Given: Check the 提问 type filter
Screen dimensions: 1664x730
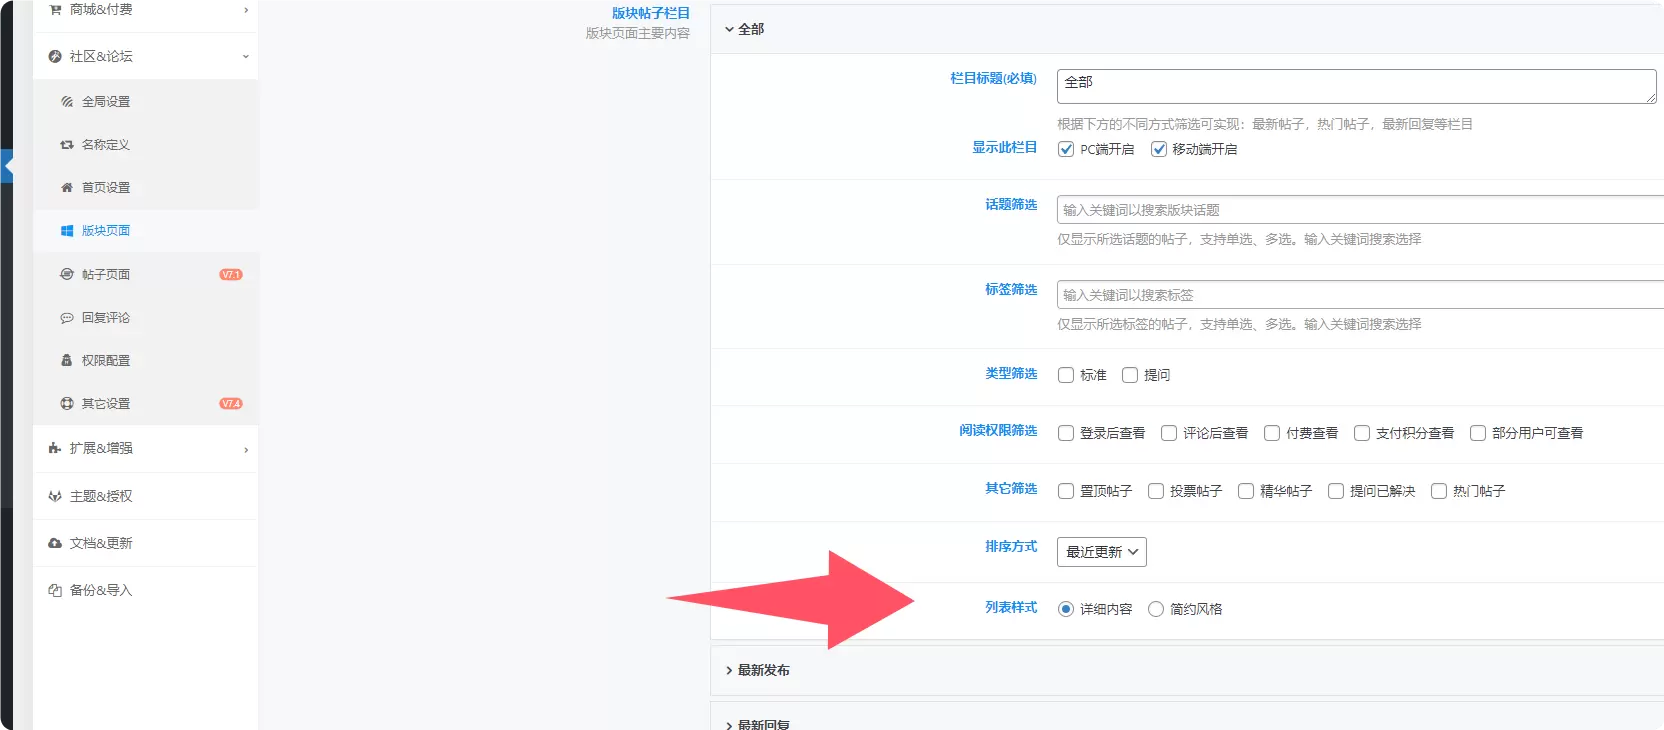Looking at the screenshot, I should tap(1130, 375).
